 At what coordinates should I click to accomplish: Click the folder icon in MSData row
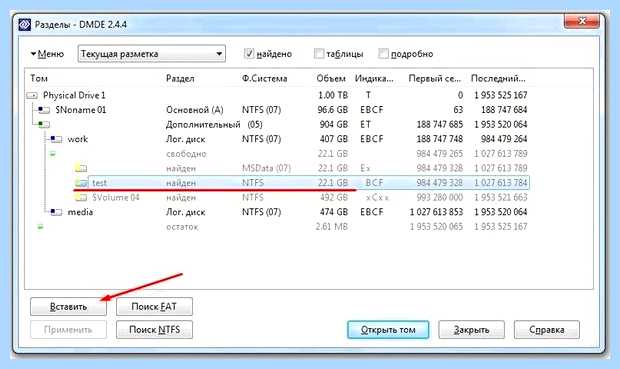81,168
